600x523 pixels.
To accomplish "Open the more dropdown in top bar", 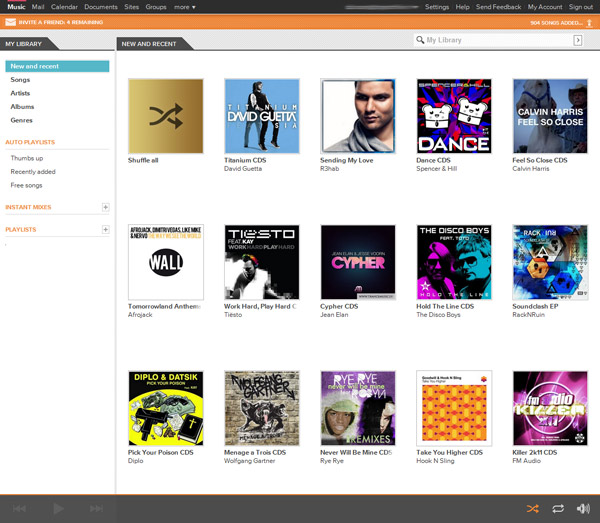I will (x=185, y=7).
